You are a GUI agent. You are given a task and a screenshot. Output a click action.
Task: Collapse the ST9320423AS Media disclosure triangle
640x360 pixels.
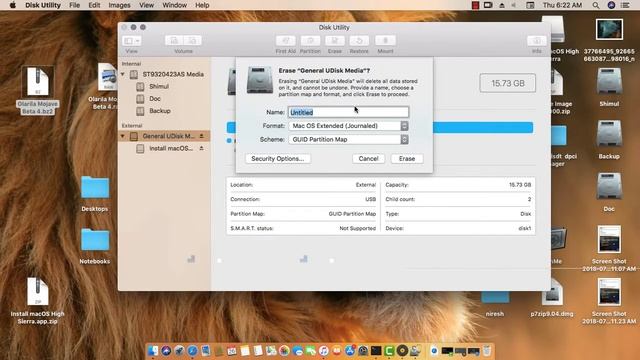click(122, 74)
